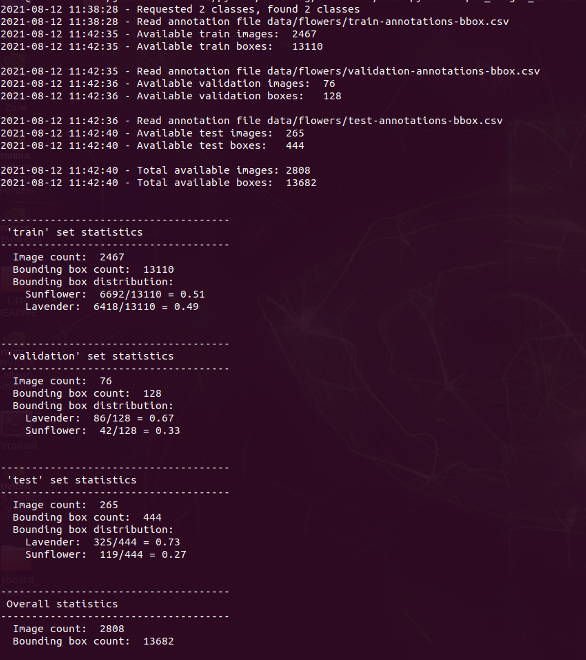Select Lavender 86/128 = 0.67 line
This screenshot has width=586, height=660.
[x=99, y=418]
